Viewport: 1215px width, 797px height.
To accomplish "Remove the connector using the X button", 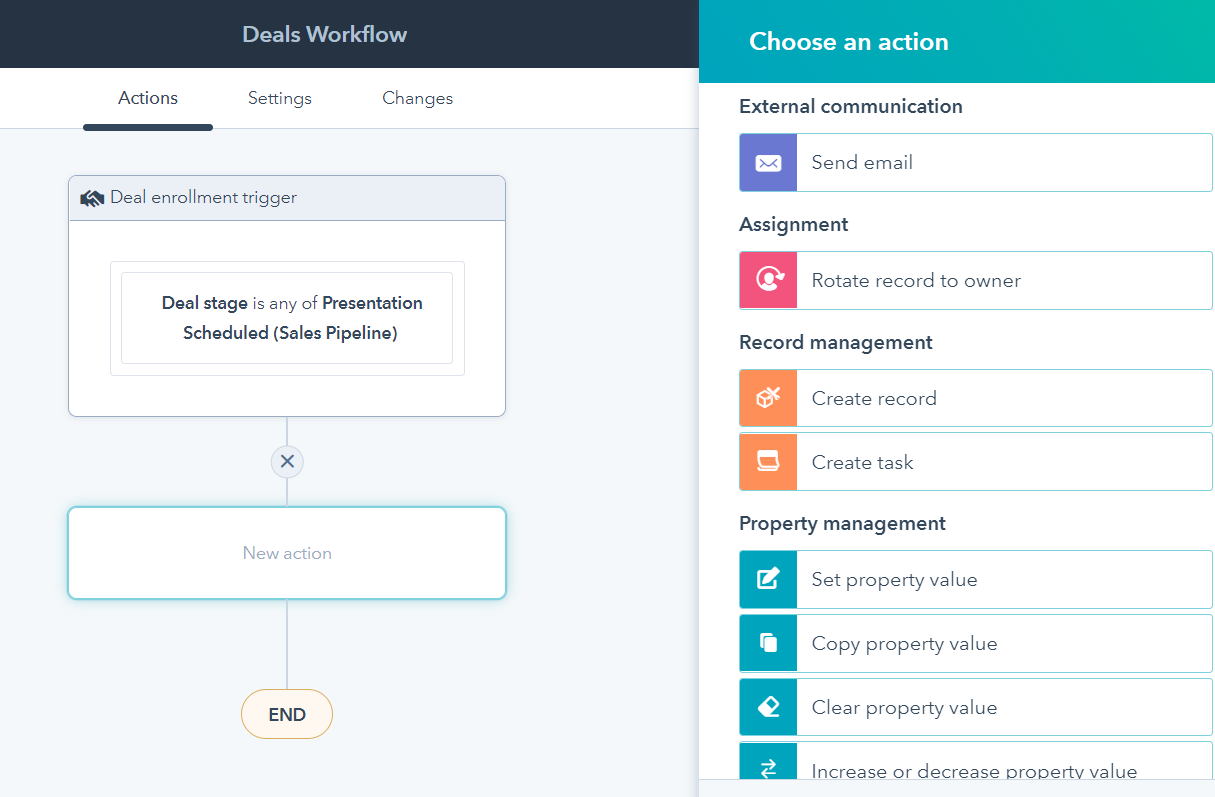I will tap(287, 461).
